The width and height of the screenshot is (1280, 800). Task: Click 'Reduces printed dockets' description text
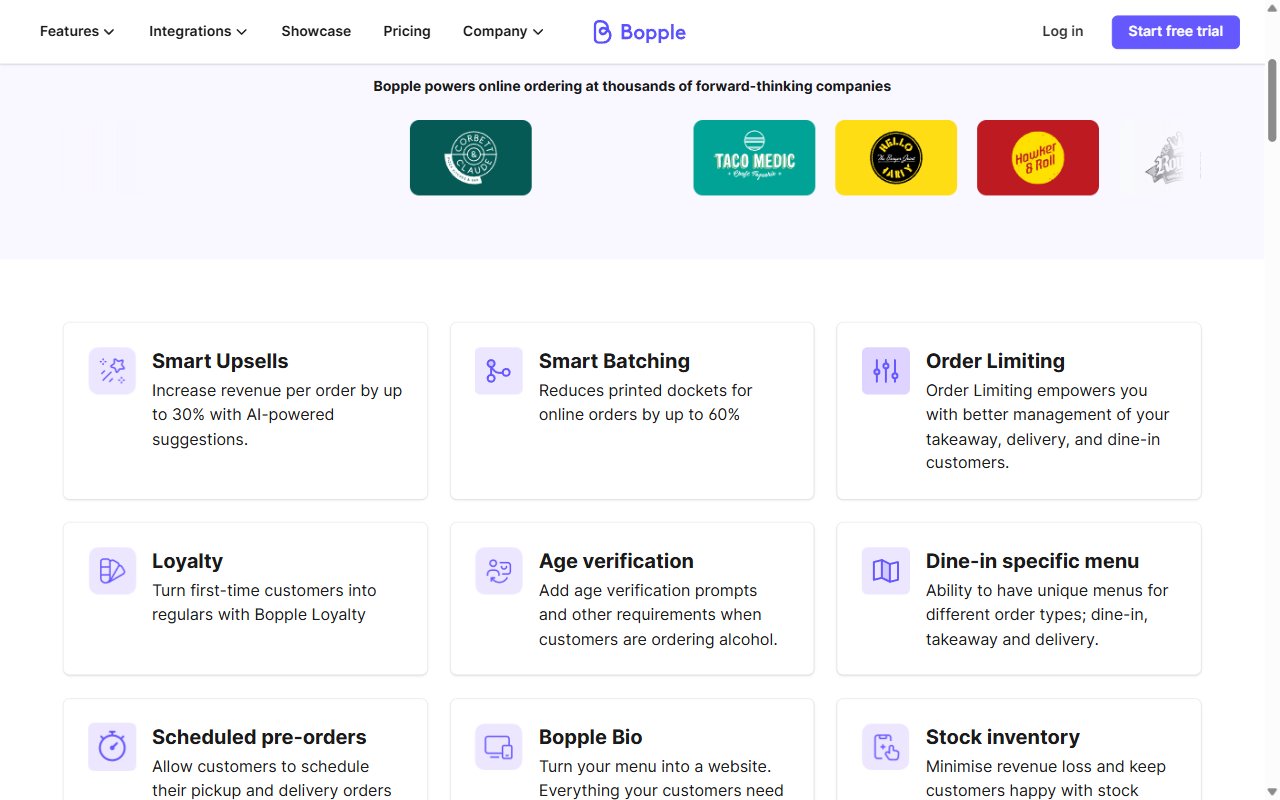645,402
